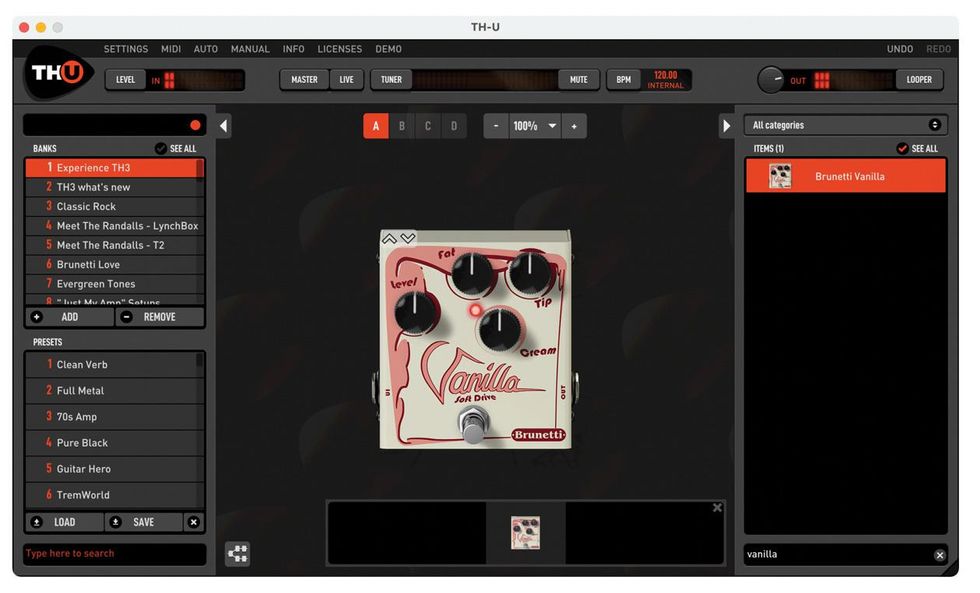Click the REDO button

click(x=938, y=49)
